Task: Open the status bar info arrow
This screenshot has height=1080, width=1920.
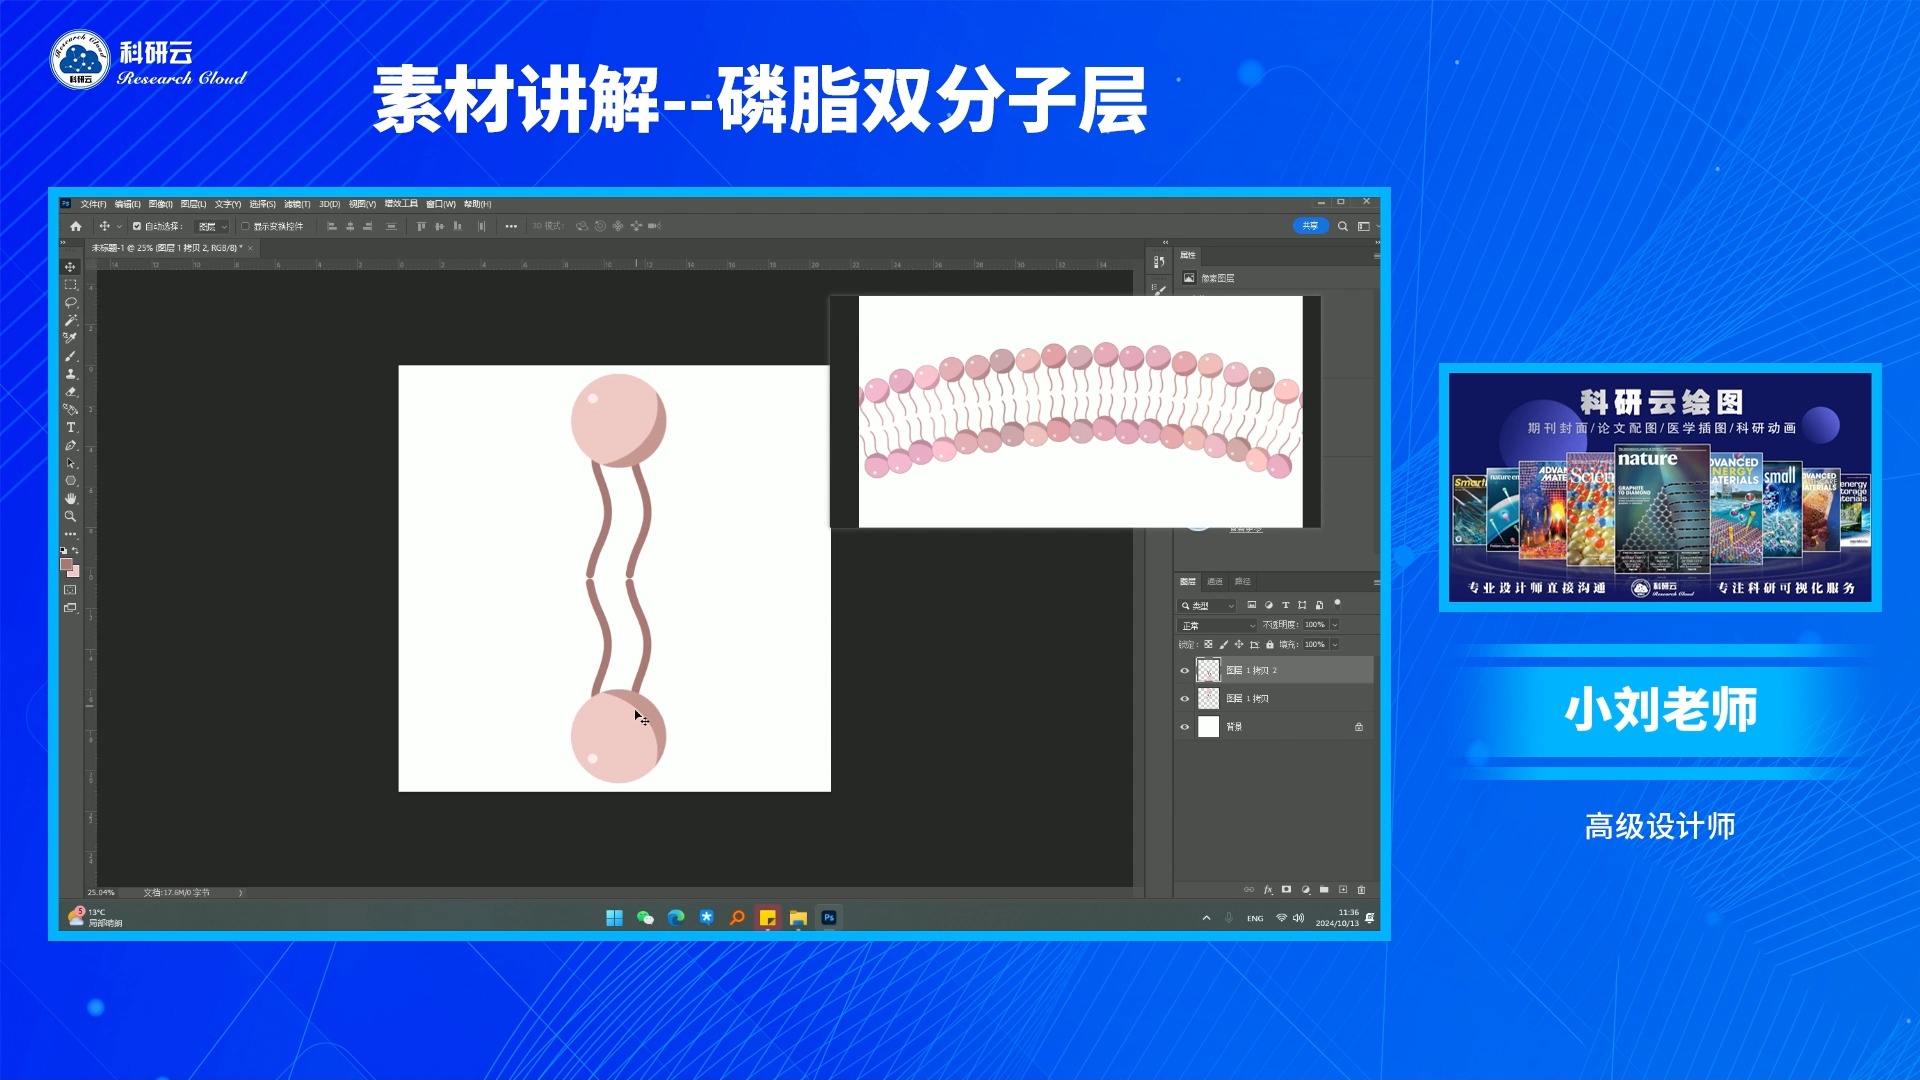Action: (240, 893)
